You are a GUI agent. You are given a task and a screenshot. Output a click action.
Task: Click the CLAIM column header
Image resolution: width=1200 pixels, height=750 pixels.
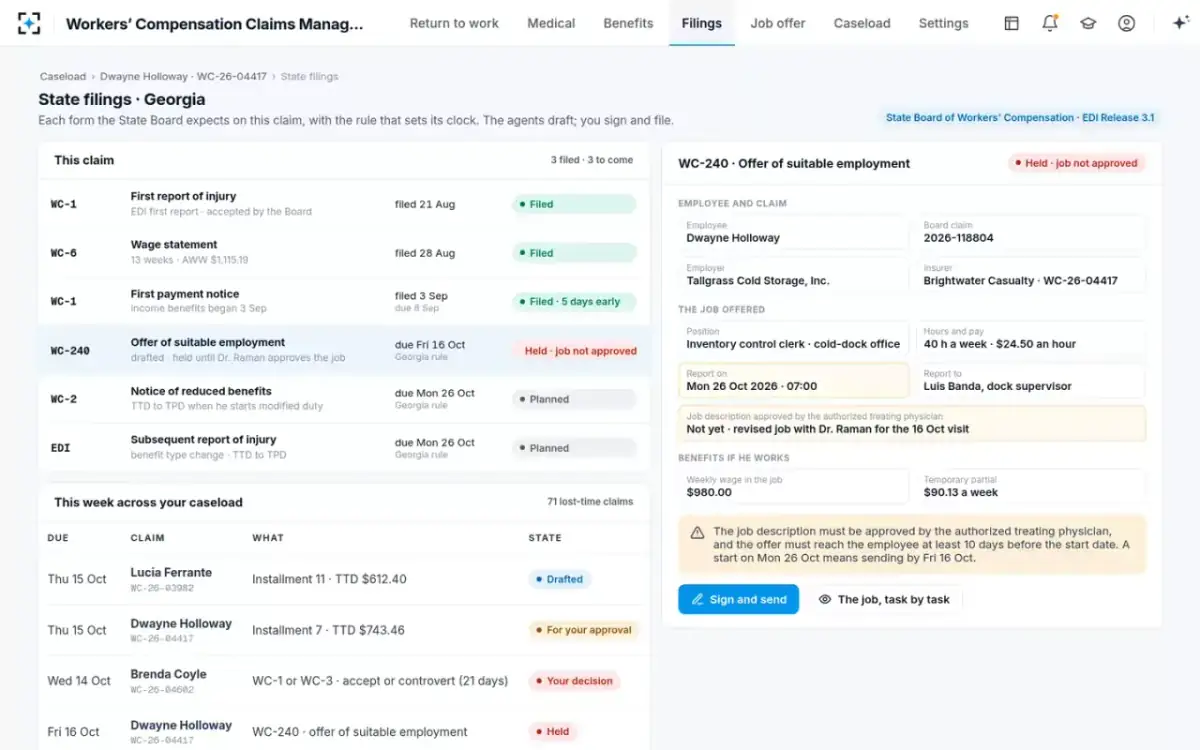[x=147, y=538]
